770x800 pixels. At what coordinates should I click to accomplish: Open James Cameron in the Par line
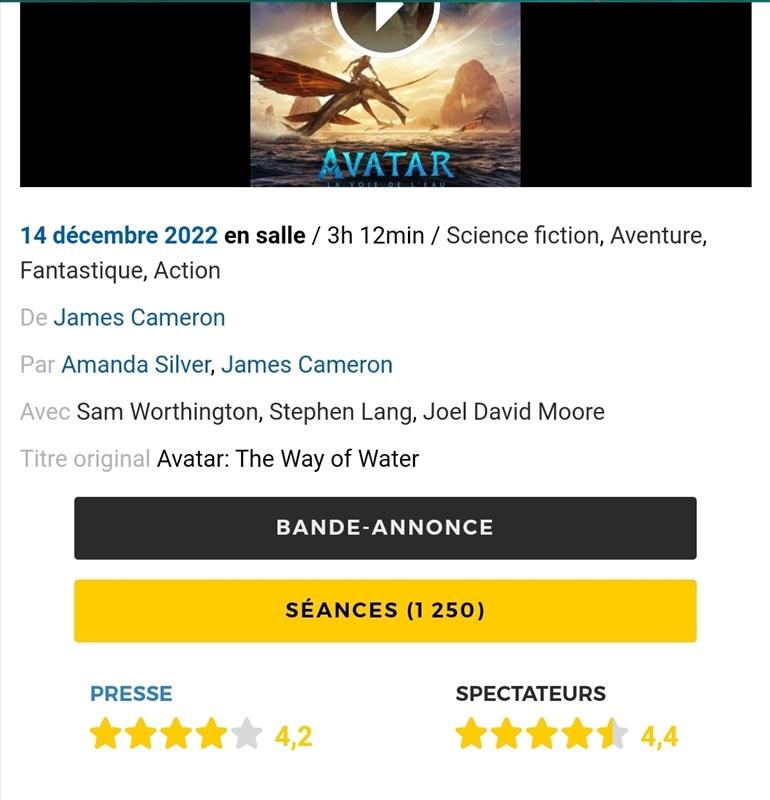[307, 365]
